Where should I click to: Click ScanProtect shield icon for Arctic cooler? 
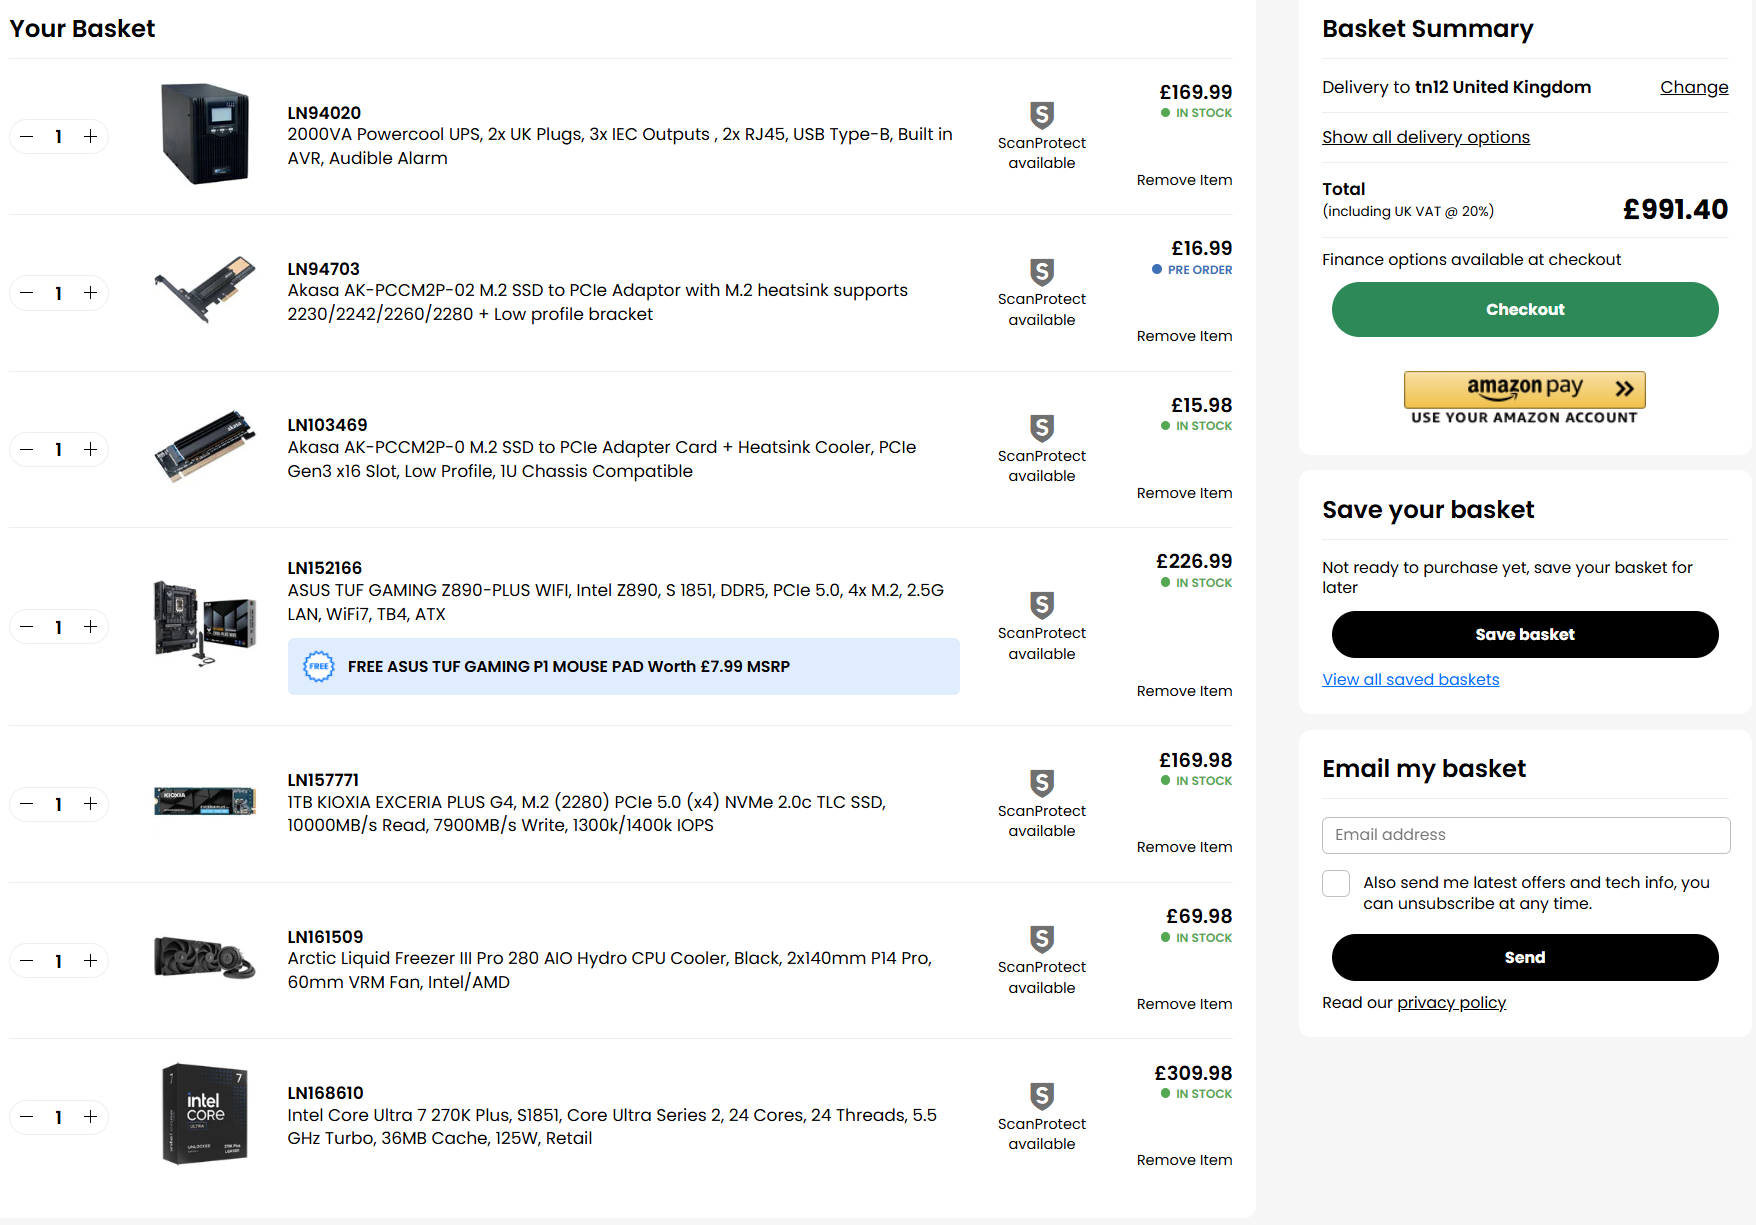(x=1042, y=939)
